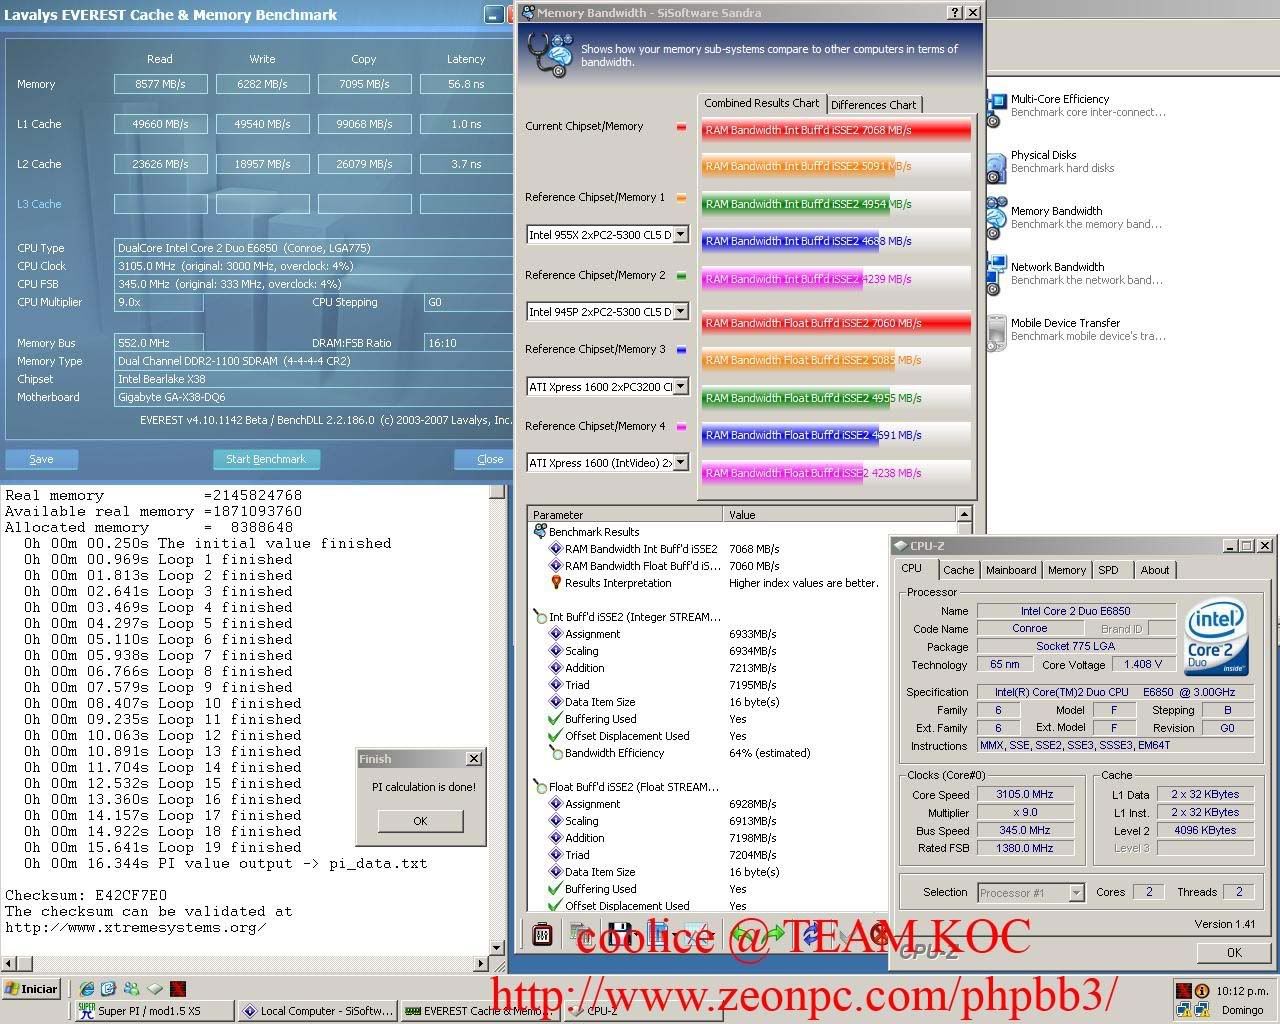Open the Cache tab in CPU-Z
Image resolution: width=1280 pixels, height=1024 pixels.
click(958, 570)
